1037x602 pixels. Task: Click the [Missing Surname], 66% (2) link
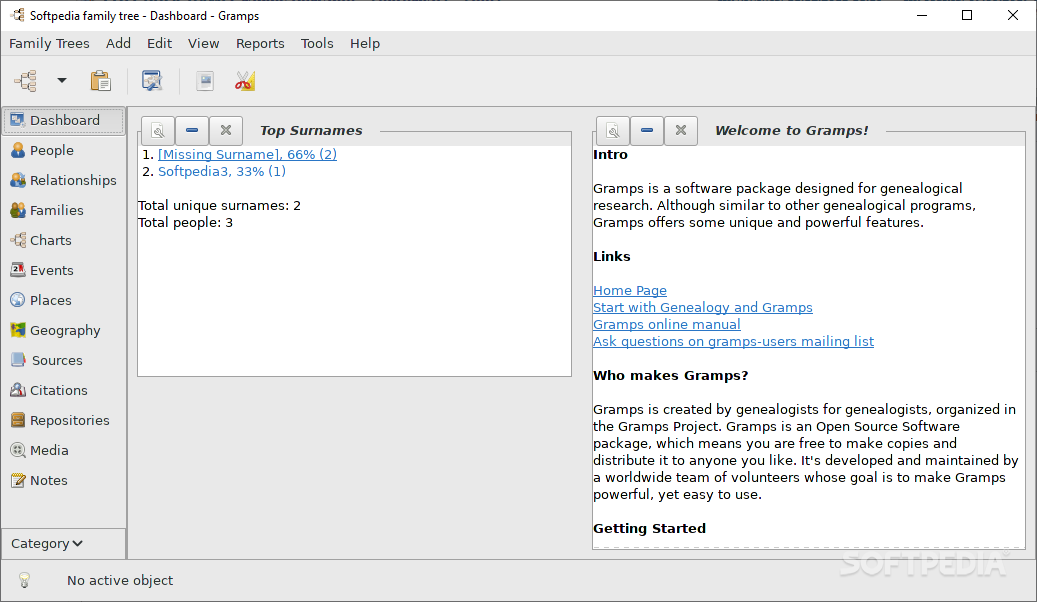tap(247, 154)
